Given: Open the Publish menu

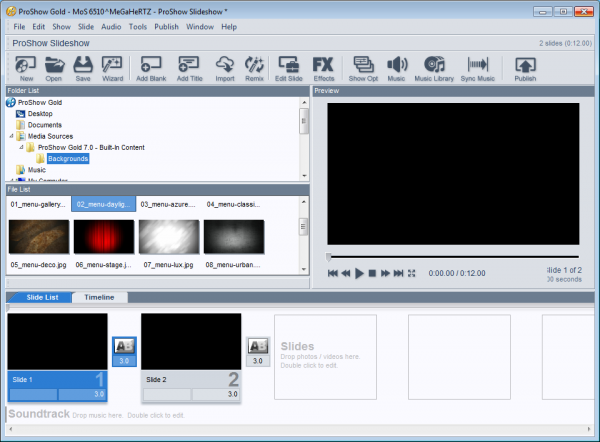Looking at the screenshot, I should tap(166, 27).
